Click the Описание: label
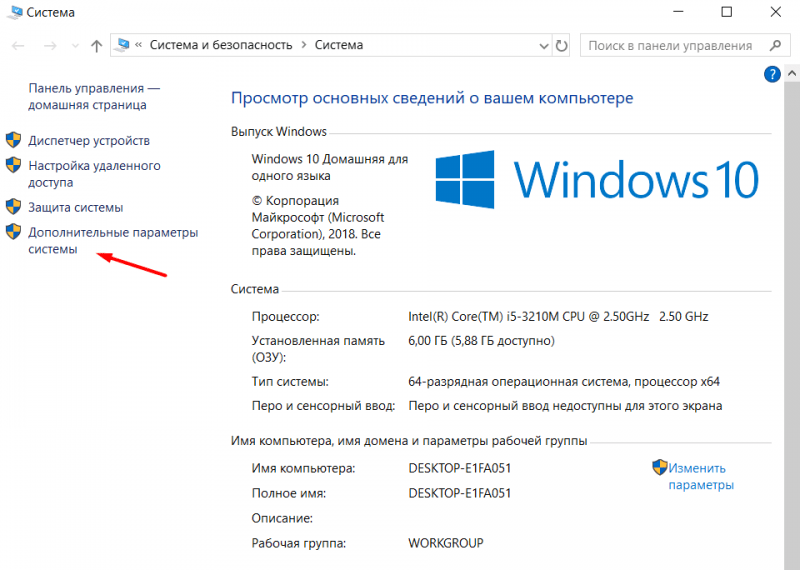This screenshot has width=800, height=570. click(x=282, y=518)
